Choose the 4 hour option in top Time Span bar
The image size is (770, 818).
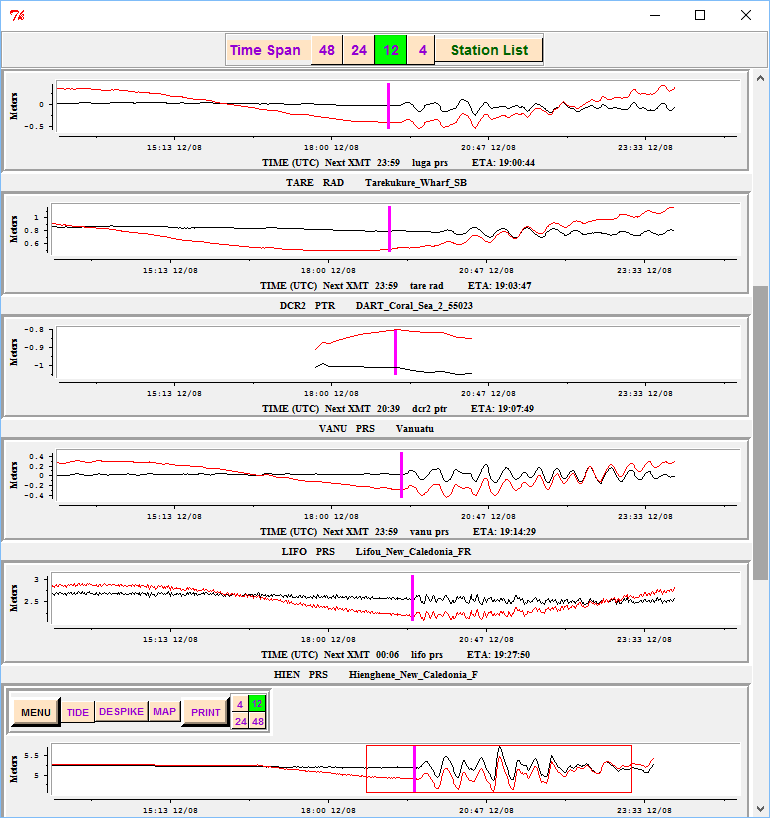(x=422, y=50)
